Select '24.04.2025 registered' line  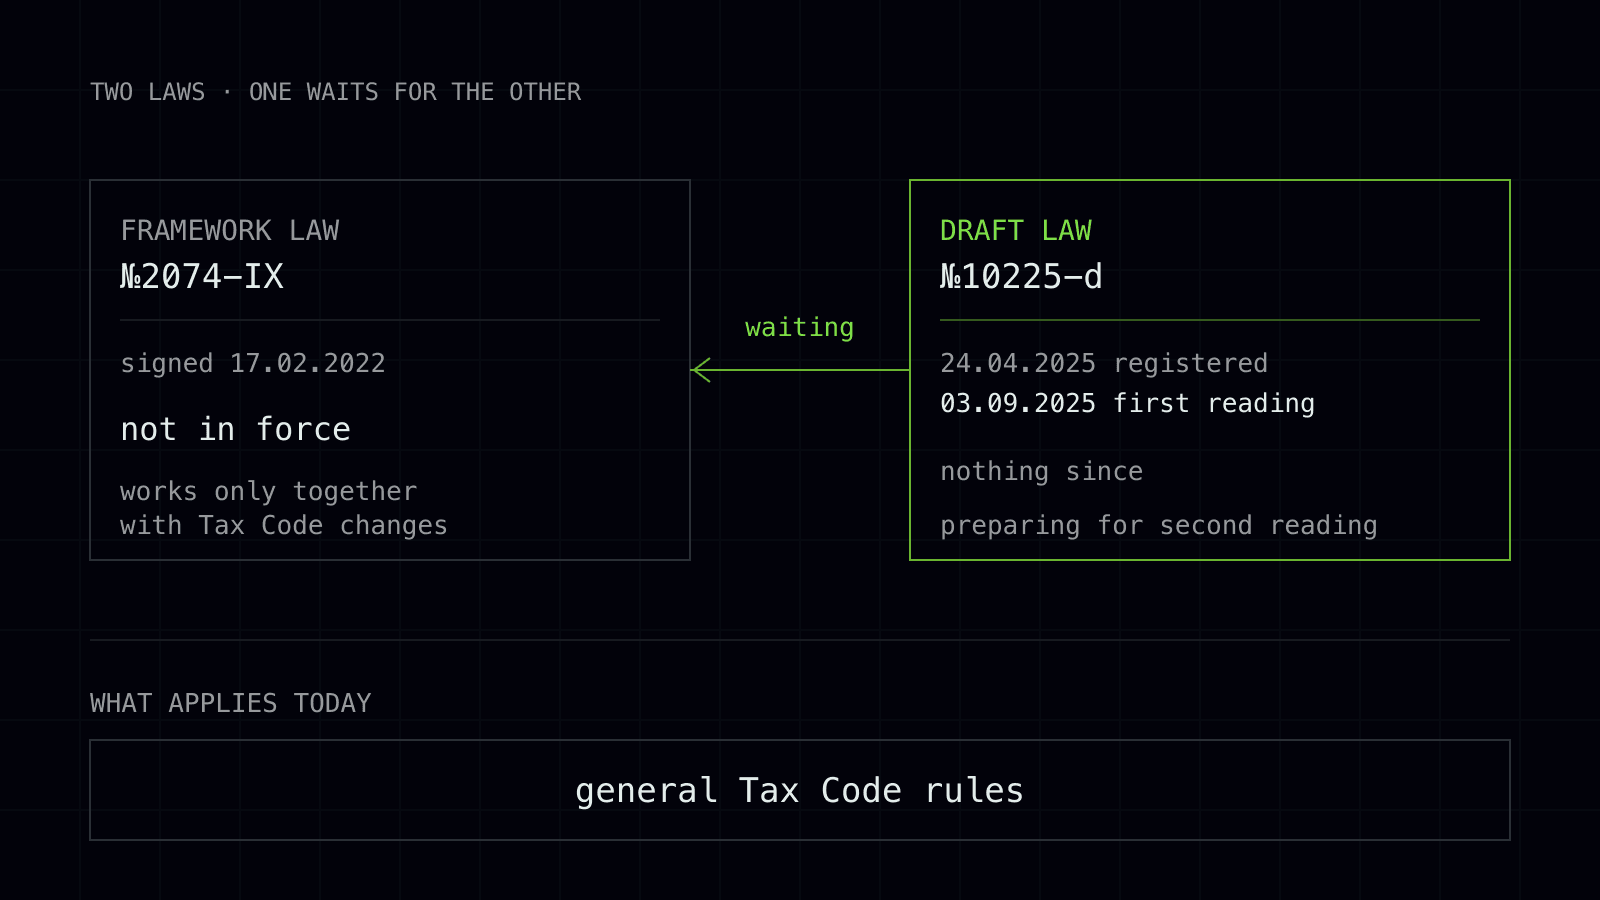(x=1104, y=363)
